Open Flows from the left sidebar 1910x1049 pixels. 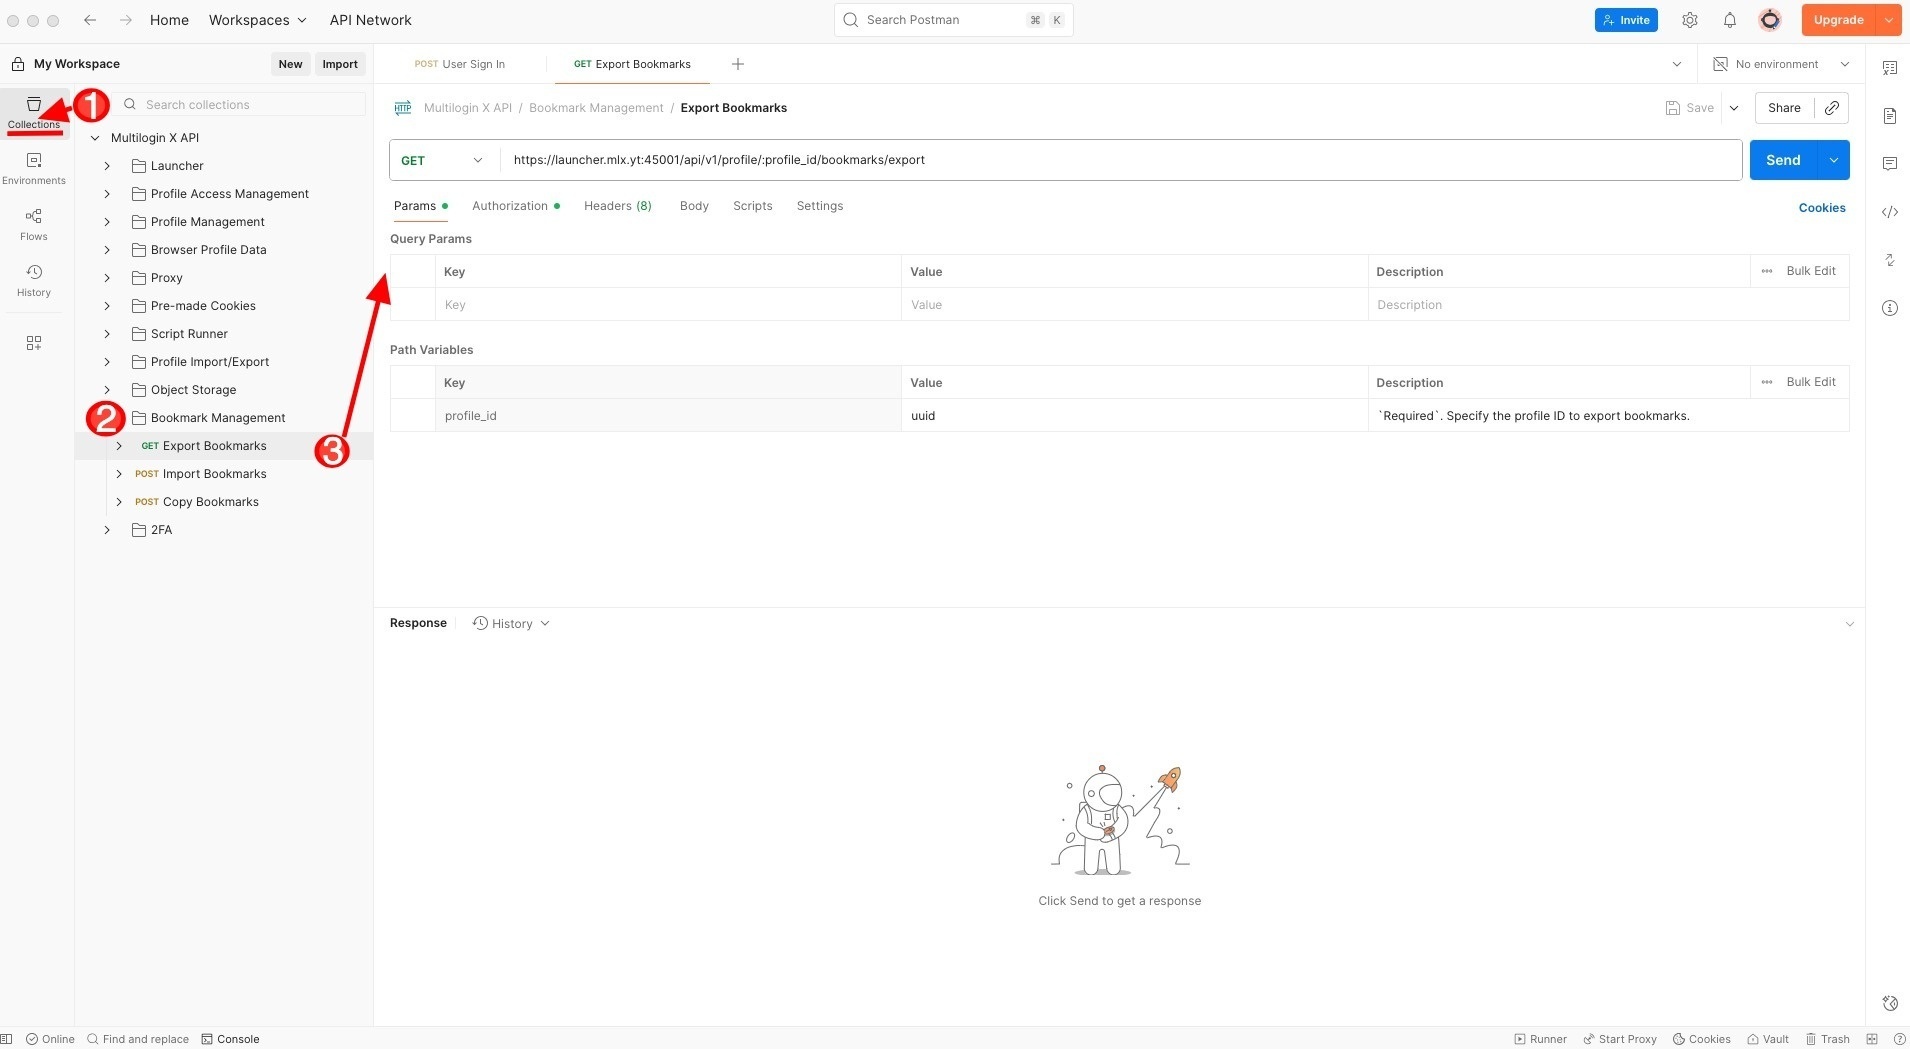pyautogui.click(x=33, y=223)
